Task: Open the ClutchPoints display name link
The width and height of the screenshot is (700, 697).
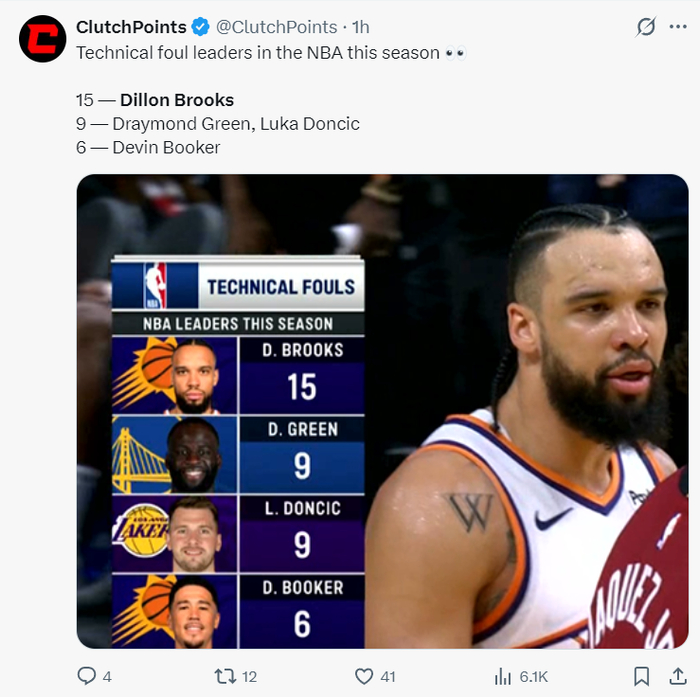Action: point(131,27)
